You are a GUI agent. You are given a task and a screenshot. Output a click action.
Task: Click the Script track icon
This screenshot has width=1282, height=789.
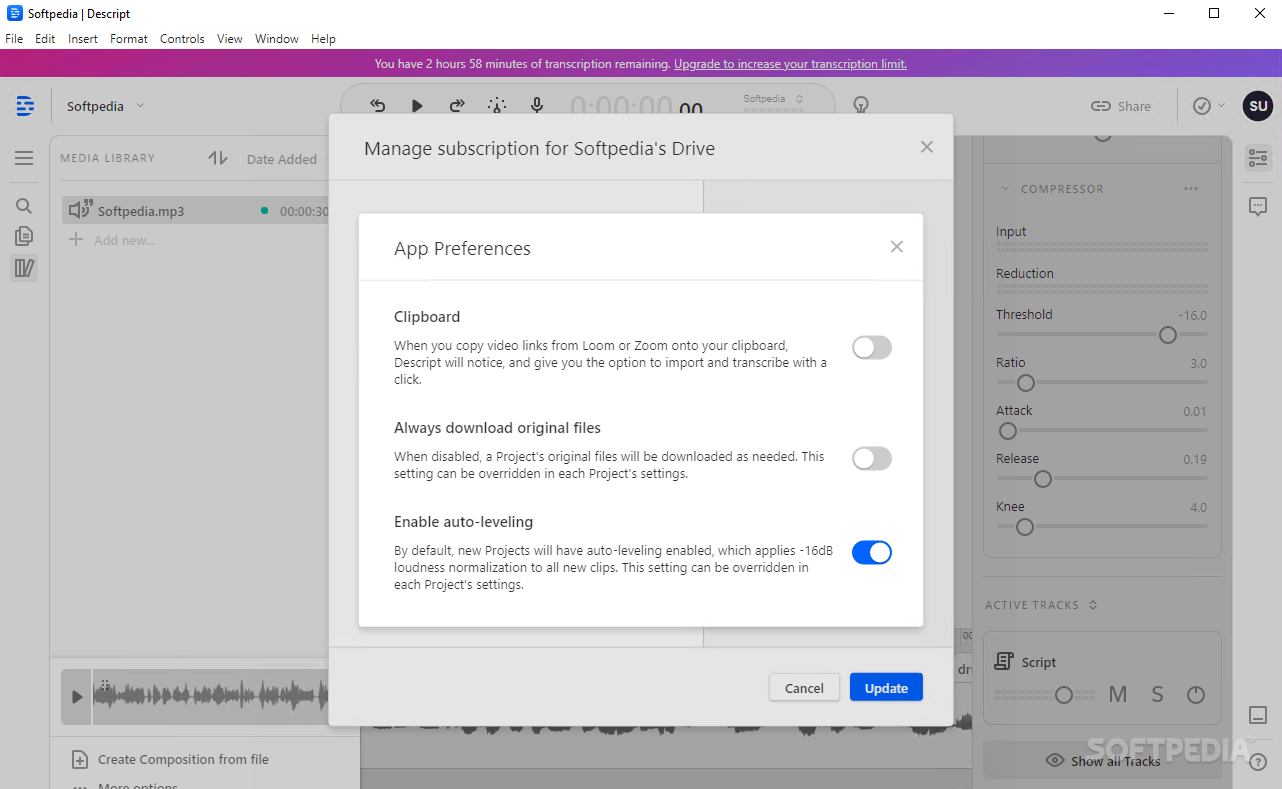pyautogui.click(x=1004, y=662)
